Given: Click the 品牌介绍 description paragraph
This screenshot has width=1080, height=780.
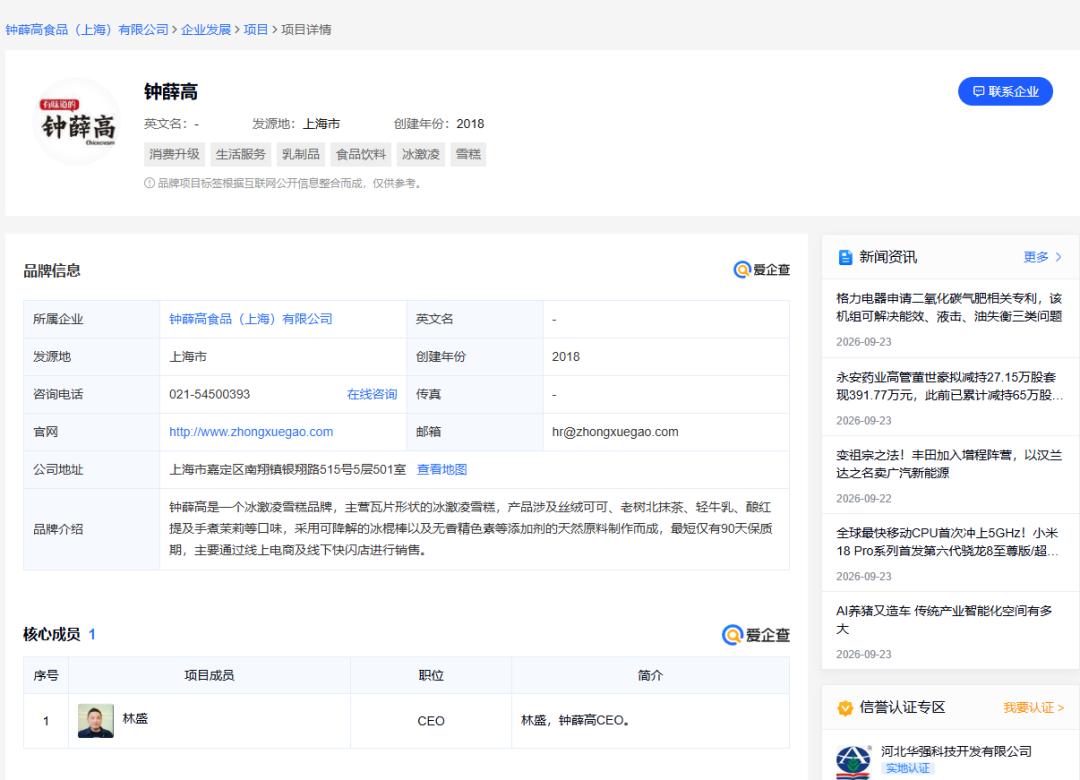Looking at the screenshot, I should [471, 528].
